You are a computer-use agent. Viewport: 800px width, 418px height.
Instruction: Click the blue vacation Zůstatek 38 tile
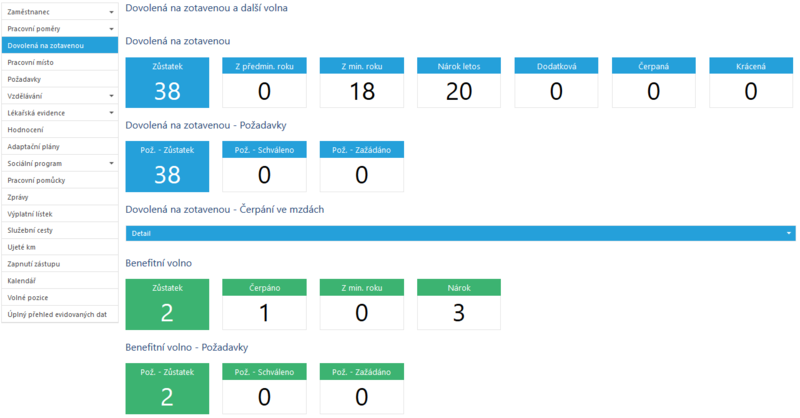167,82
